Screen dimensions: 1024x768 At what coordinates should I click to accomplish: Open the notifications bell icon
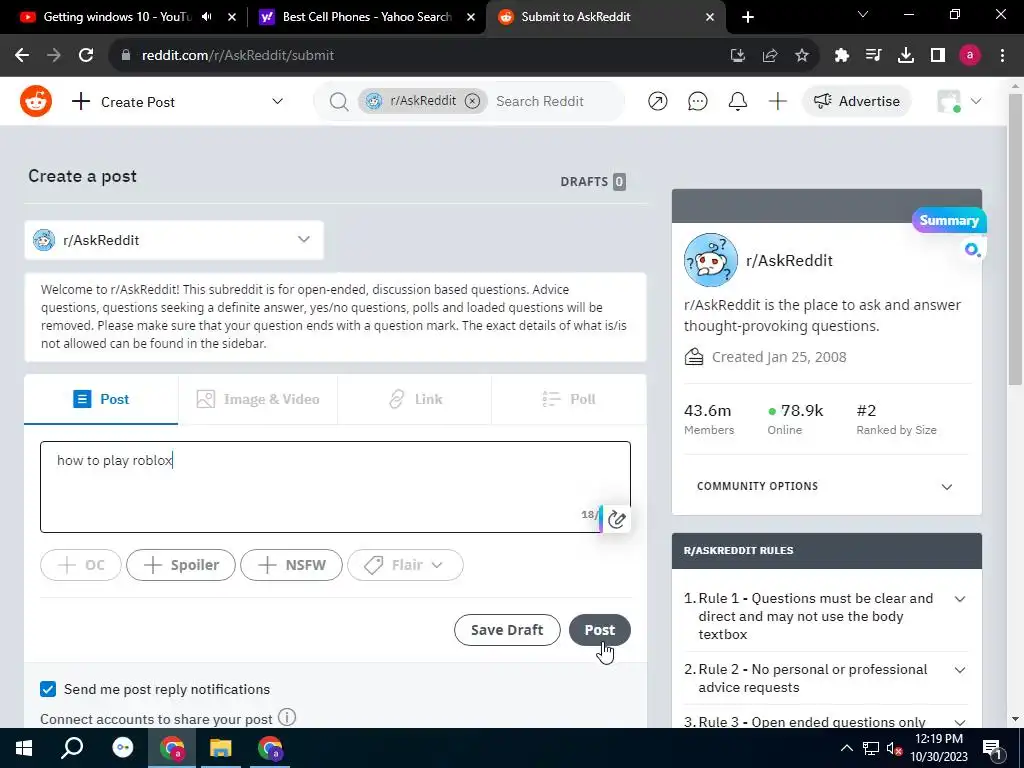point(737,101)
